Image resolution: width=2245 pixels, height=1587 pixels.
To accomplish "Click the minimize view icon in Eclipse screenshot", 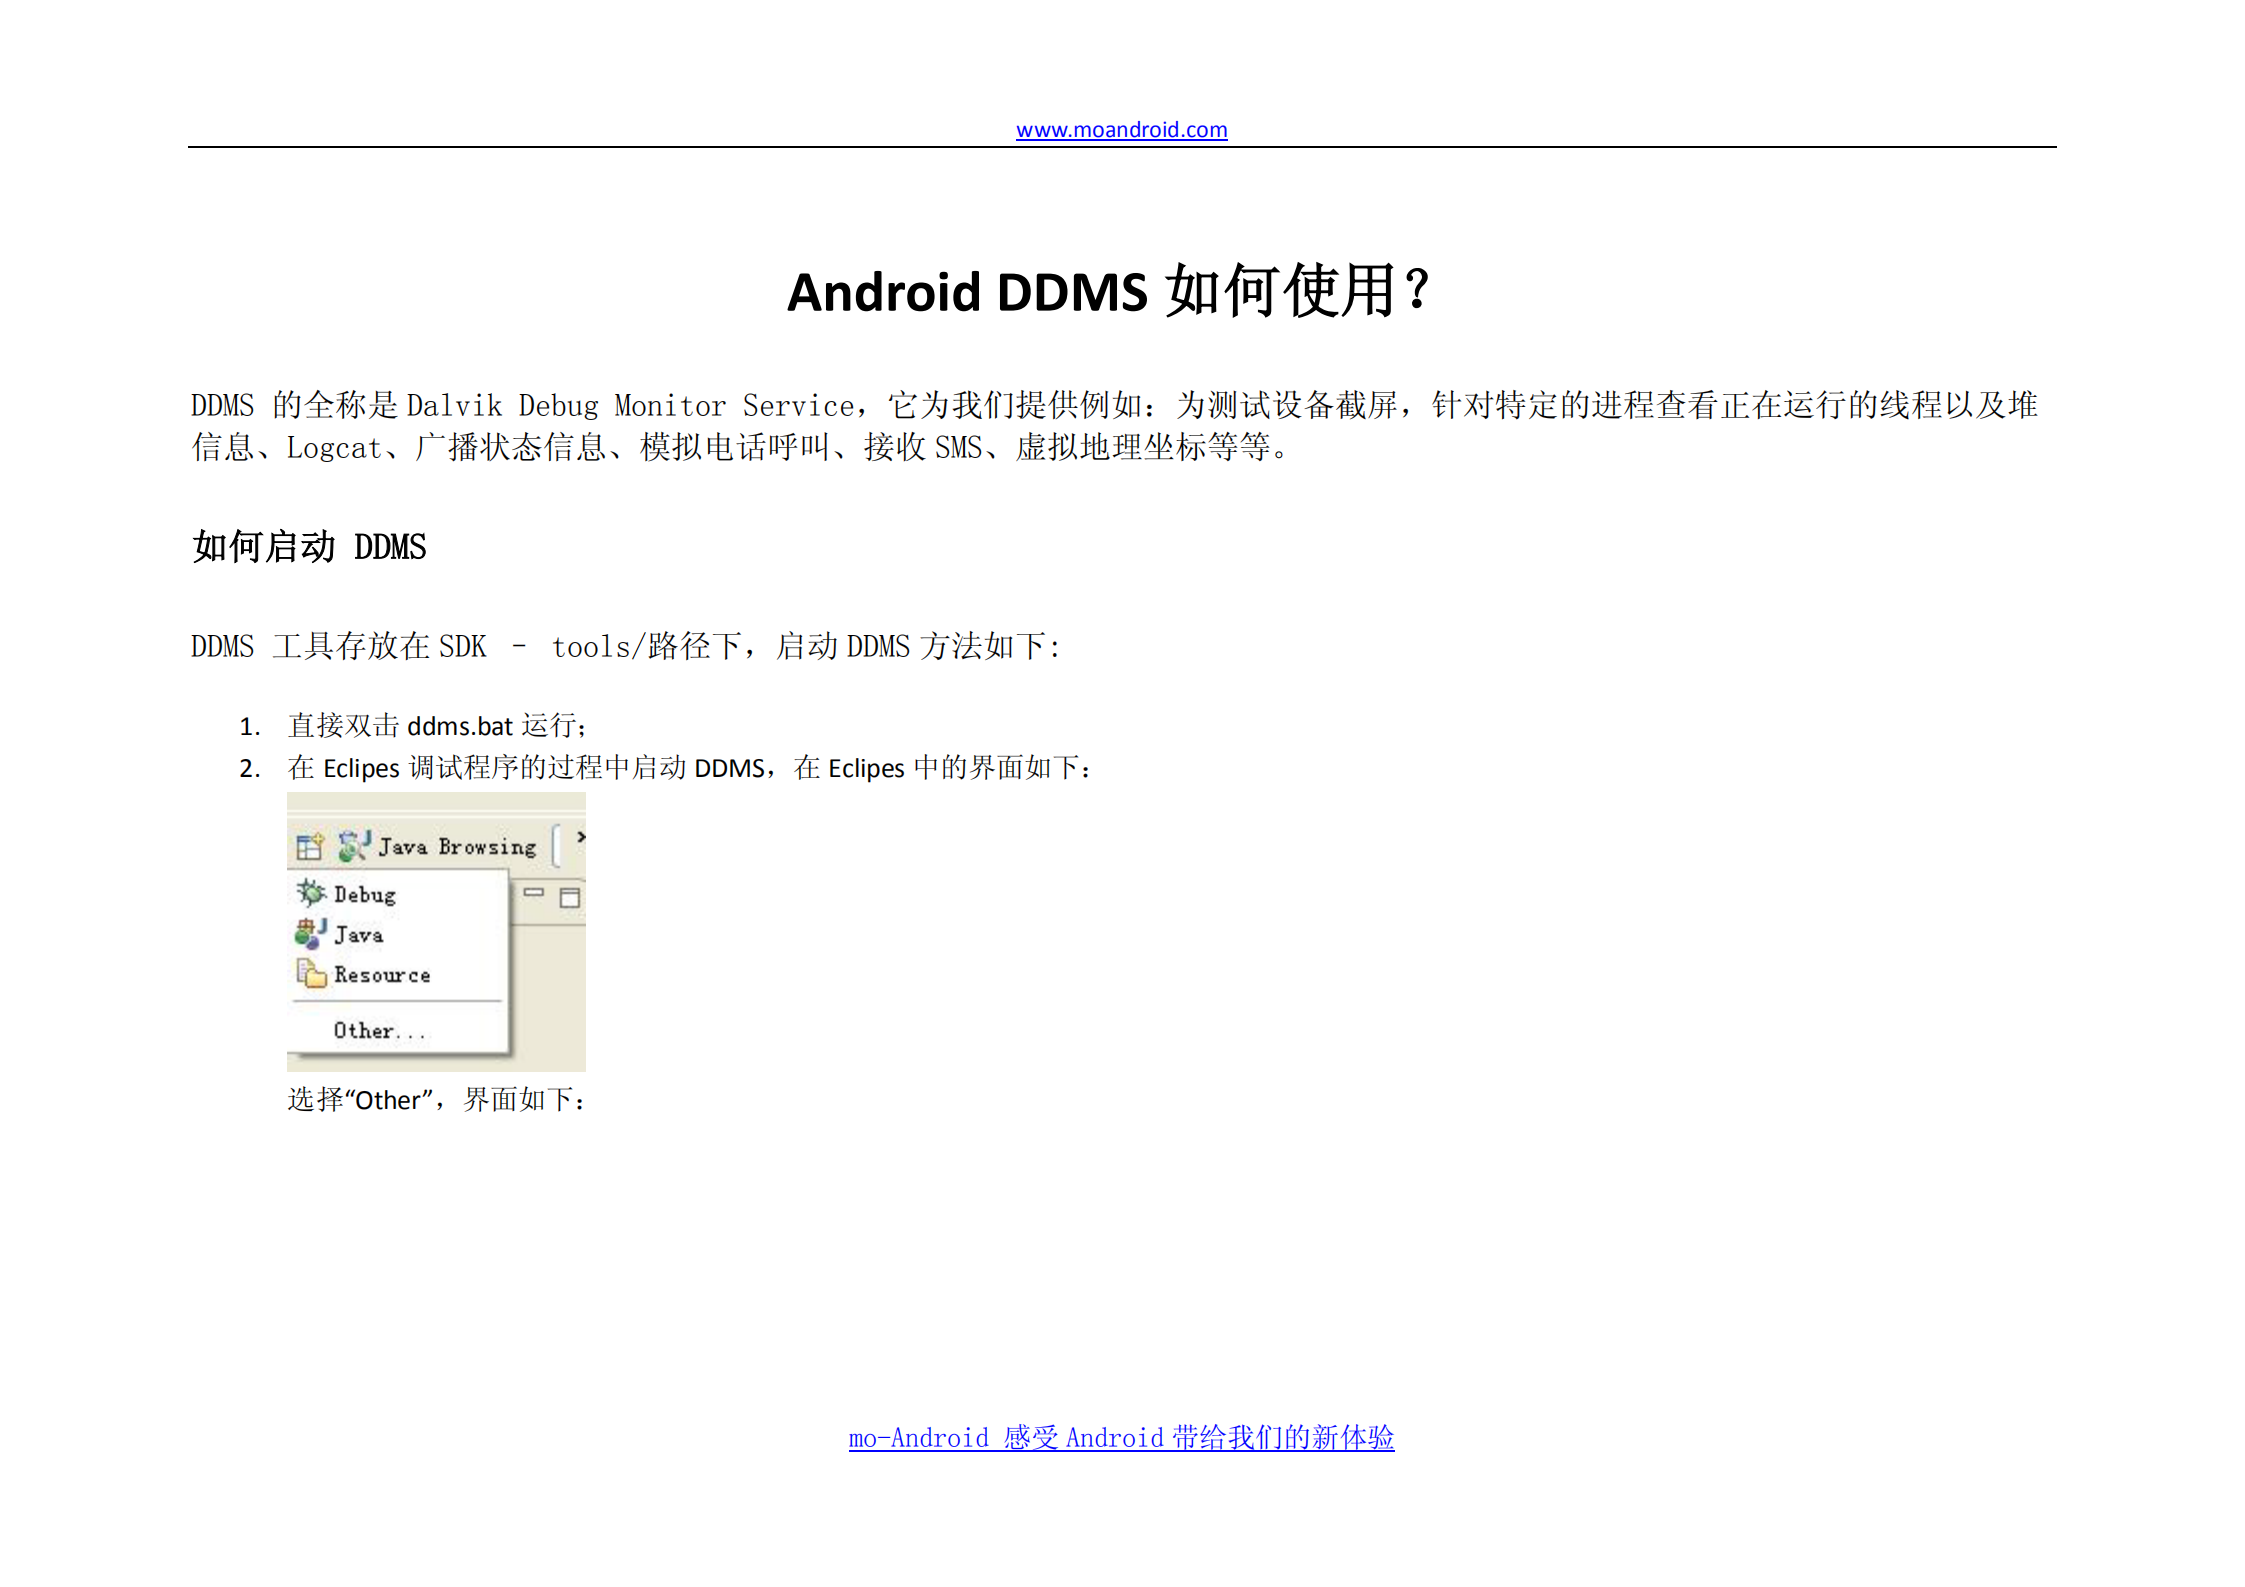I will point(534,893).
